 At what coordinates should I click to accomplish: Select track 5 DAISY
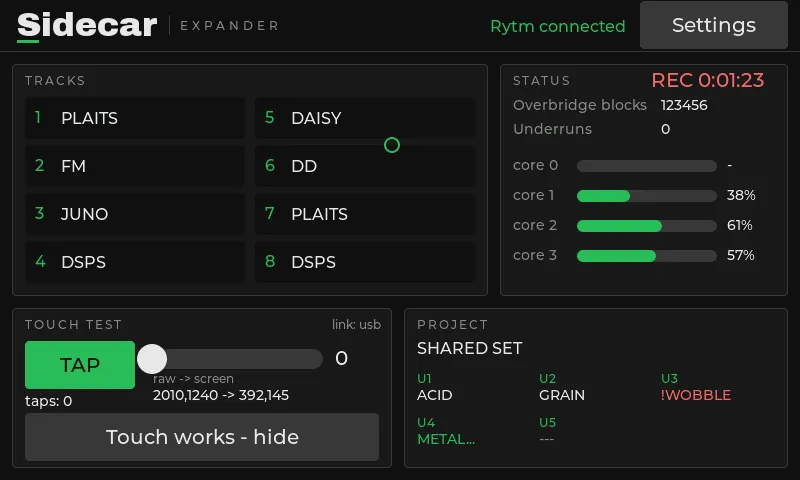coord(365,118)
